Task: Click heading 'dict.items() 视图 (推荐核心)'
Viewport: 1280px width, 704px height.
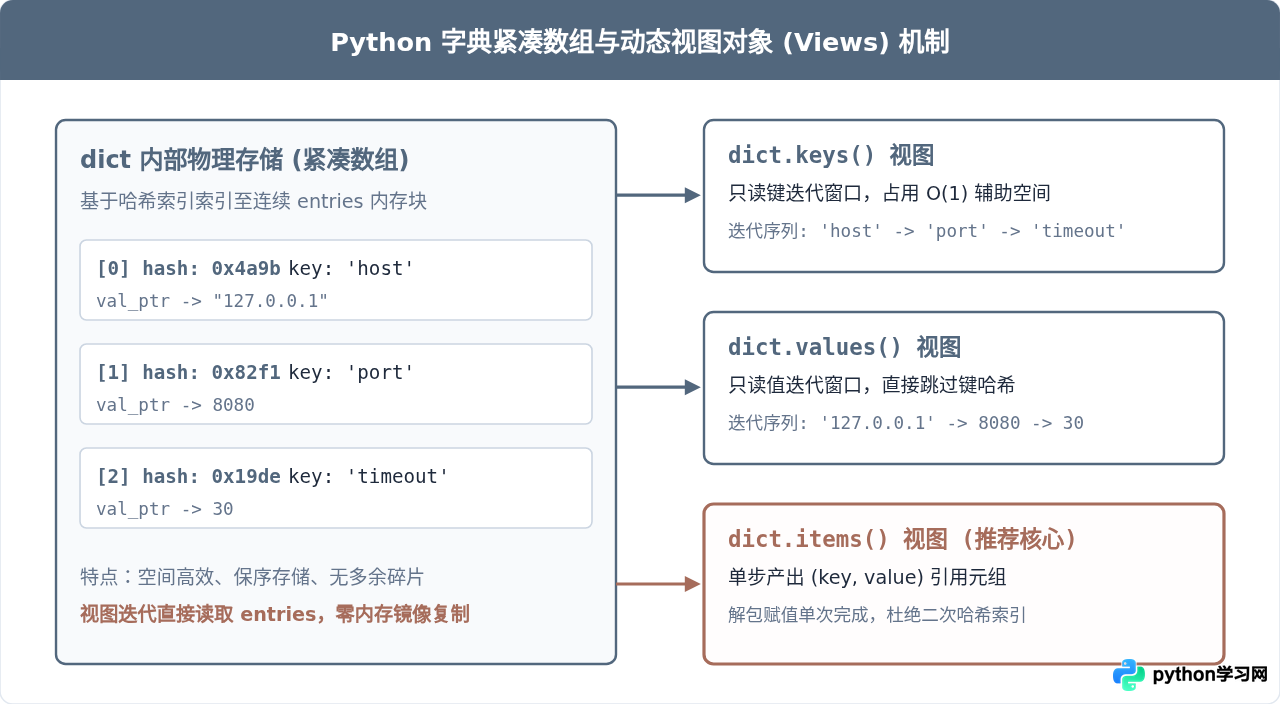Action: pyautogui.click(x=903, y=539)
